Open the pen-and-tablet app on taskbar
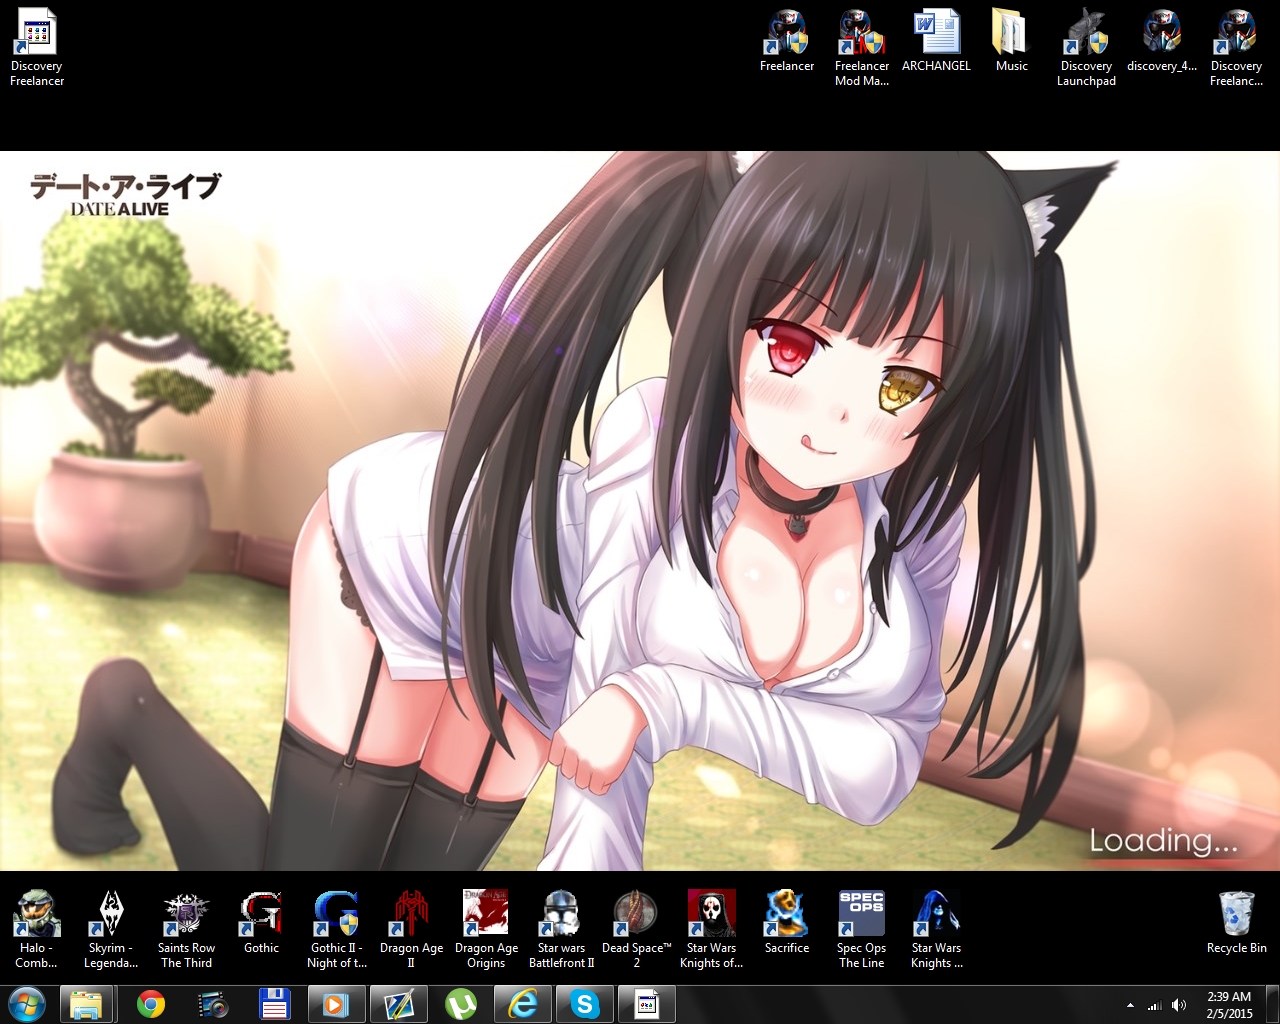Image resolution: width=1280 pixels, height=1024 pixels. tap(398, 1004)
